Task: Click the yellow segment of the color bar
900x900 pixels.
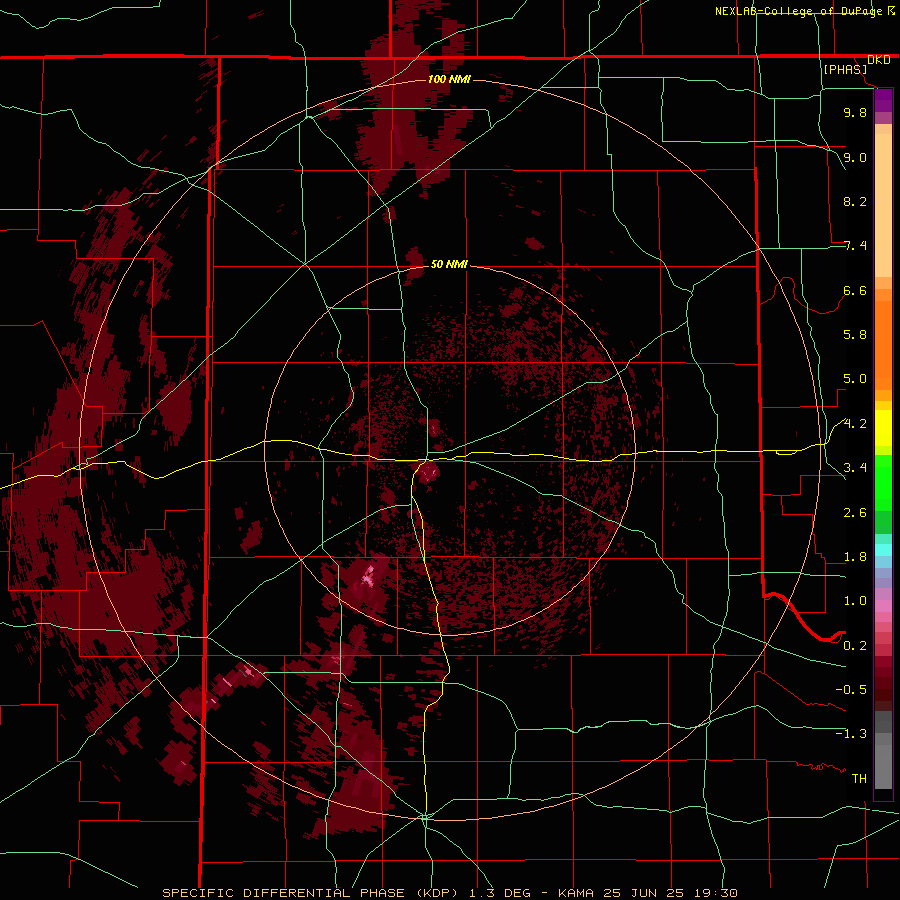Action: (883, 428)
